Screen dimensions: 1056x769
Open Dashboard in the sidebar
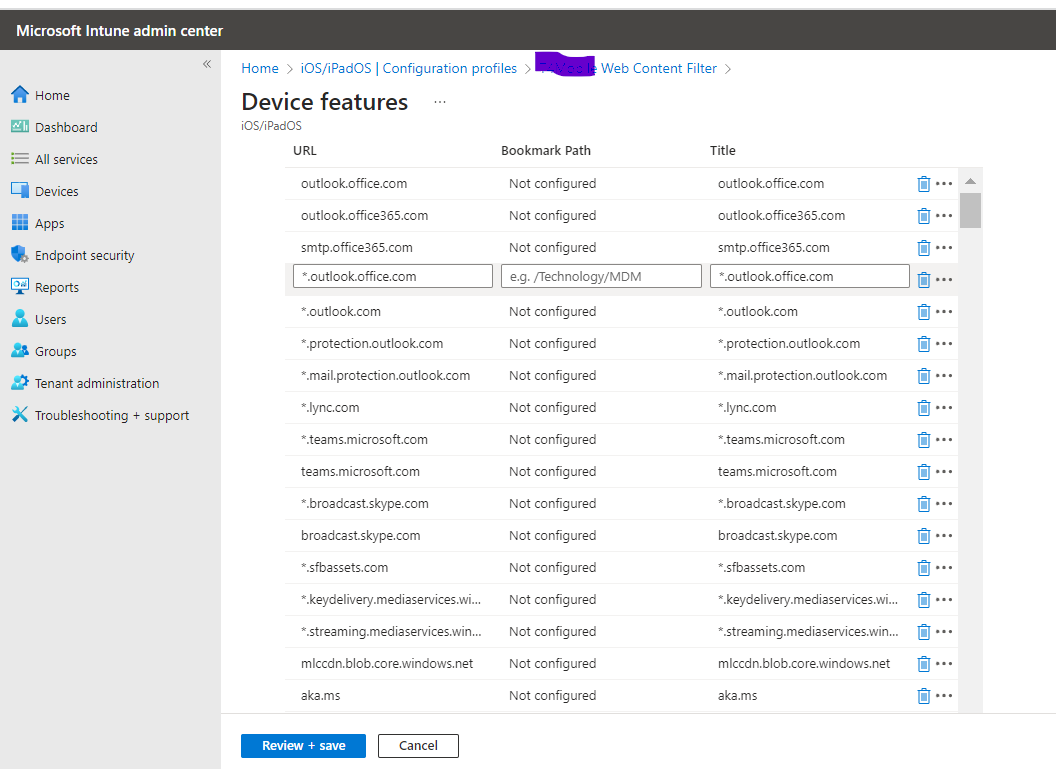coord(55,127)
